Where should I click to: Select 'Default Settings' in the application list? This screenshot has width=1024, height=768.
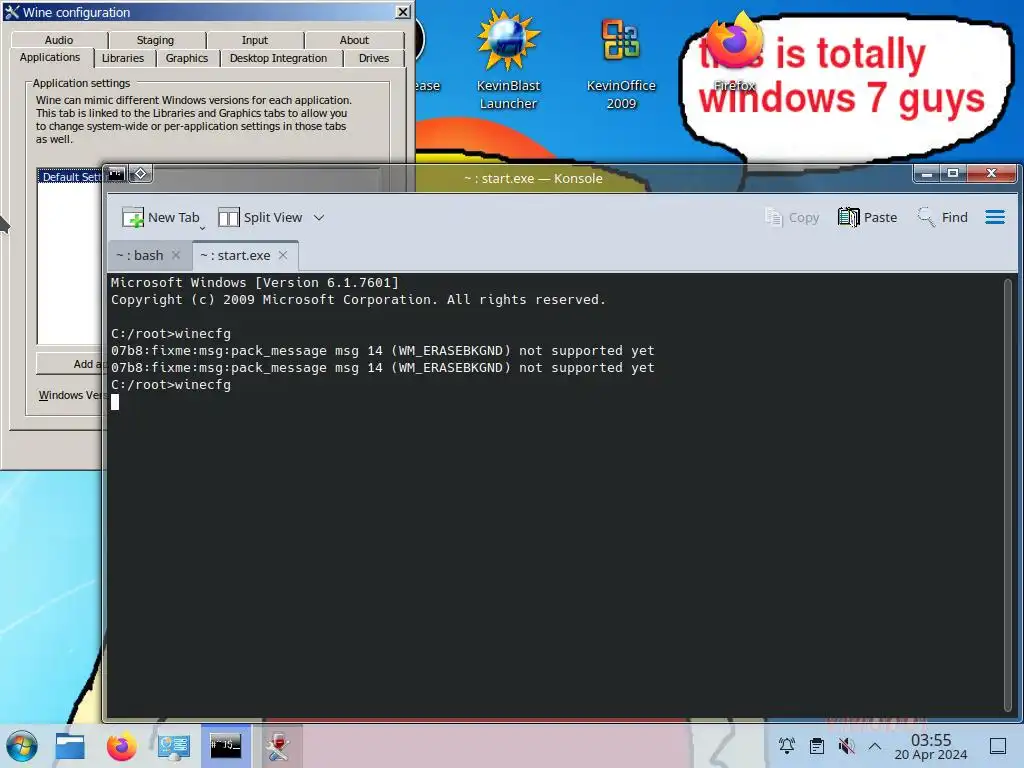pos(71,177)
